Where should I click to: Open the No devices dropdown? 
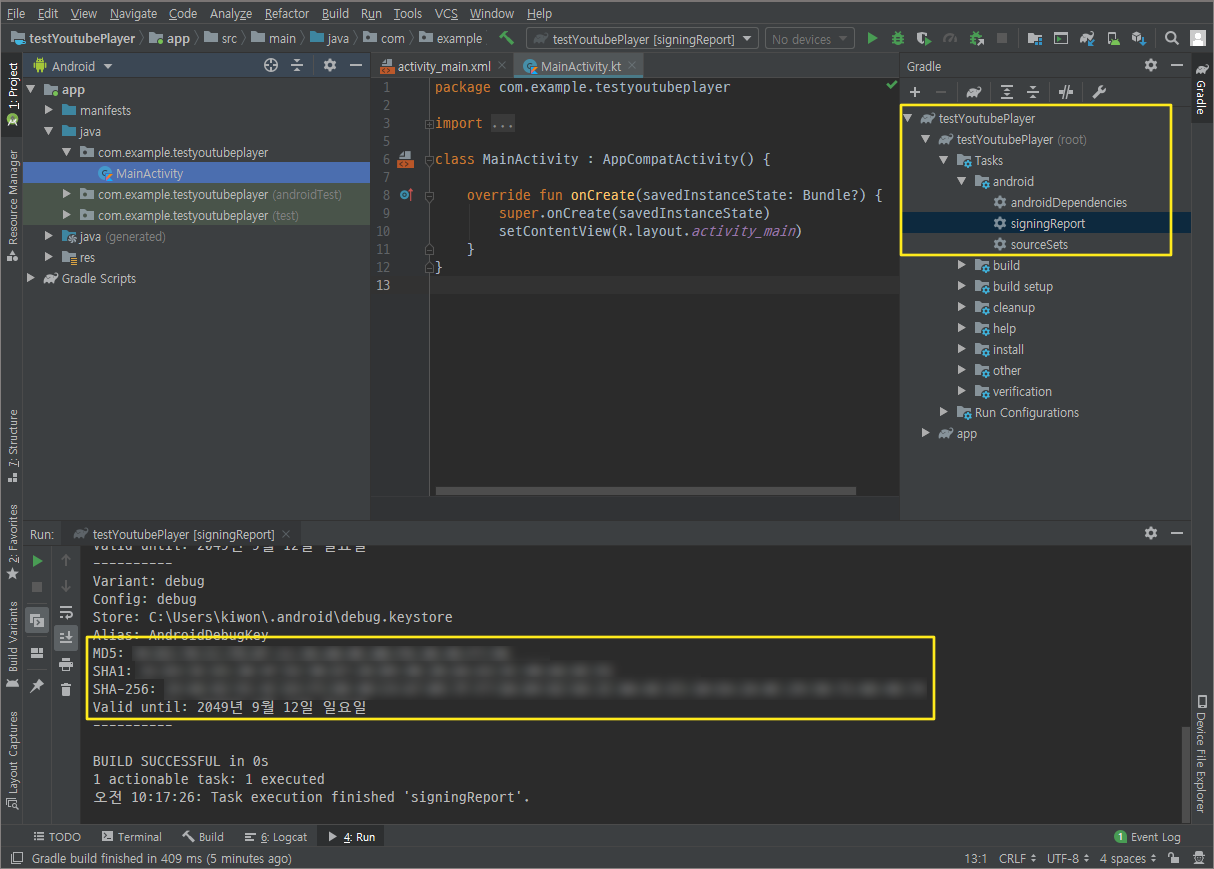809,38
